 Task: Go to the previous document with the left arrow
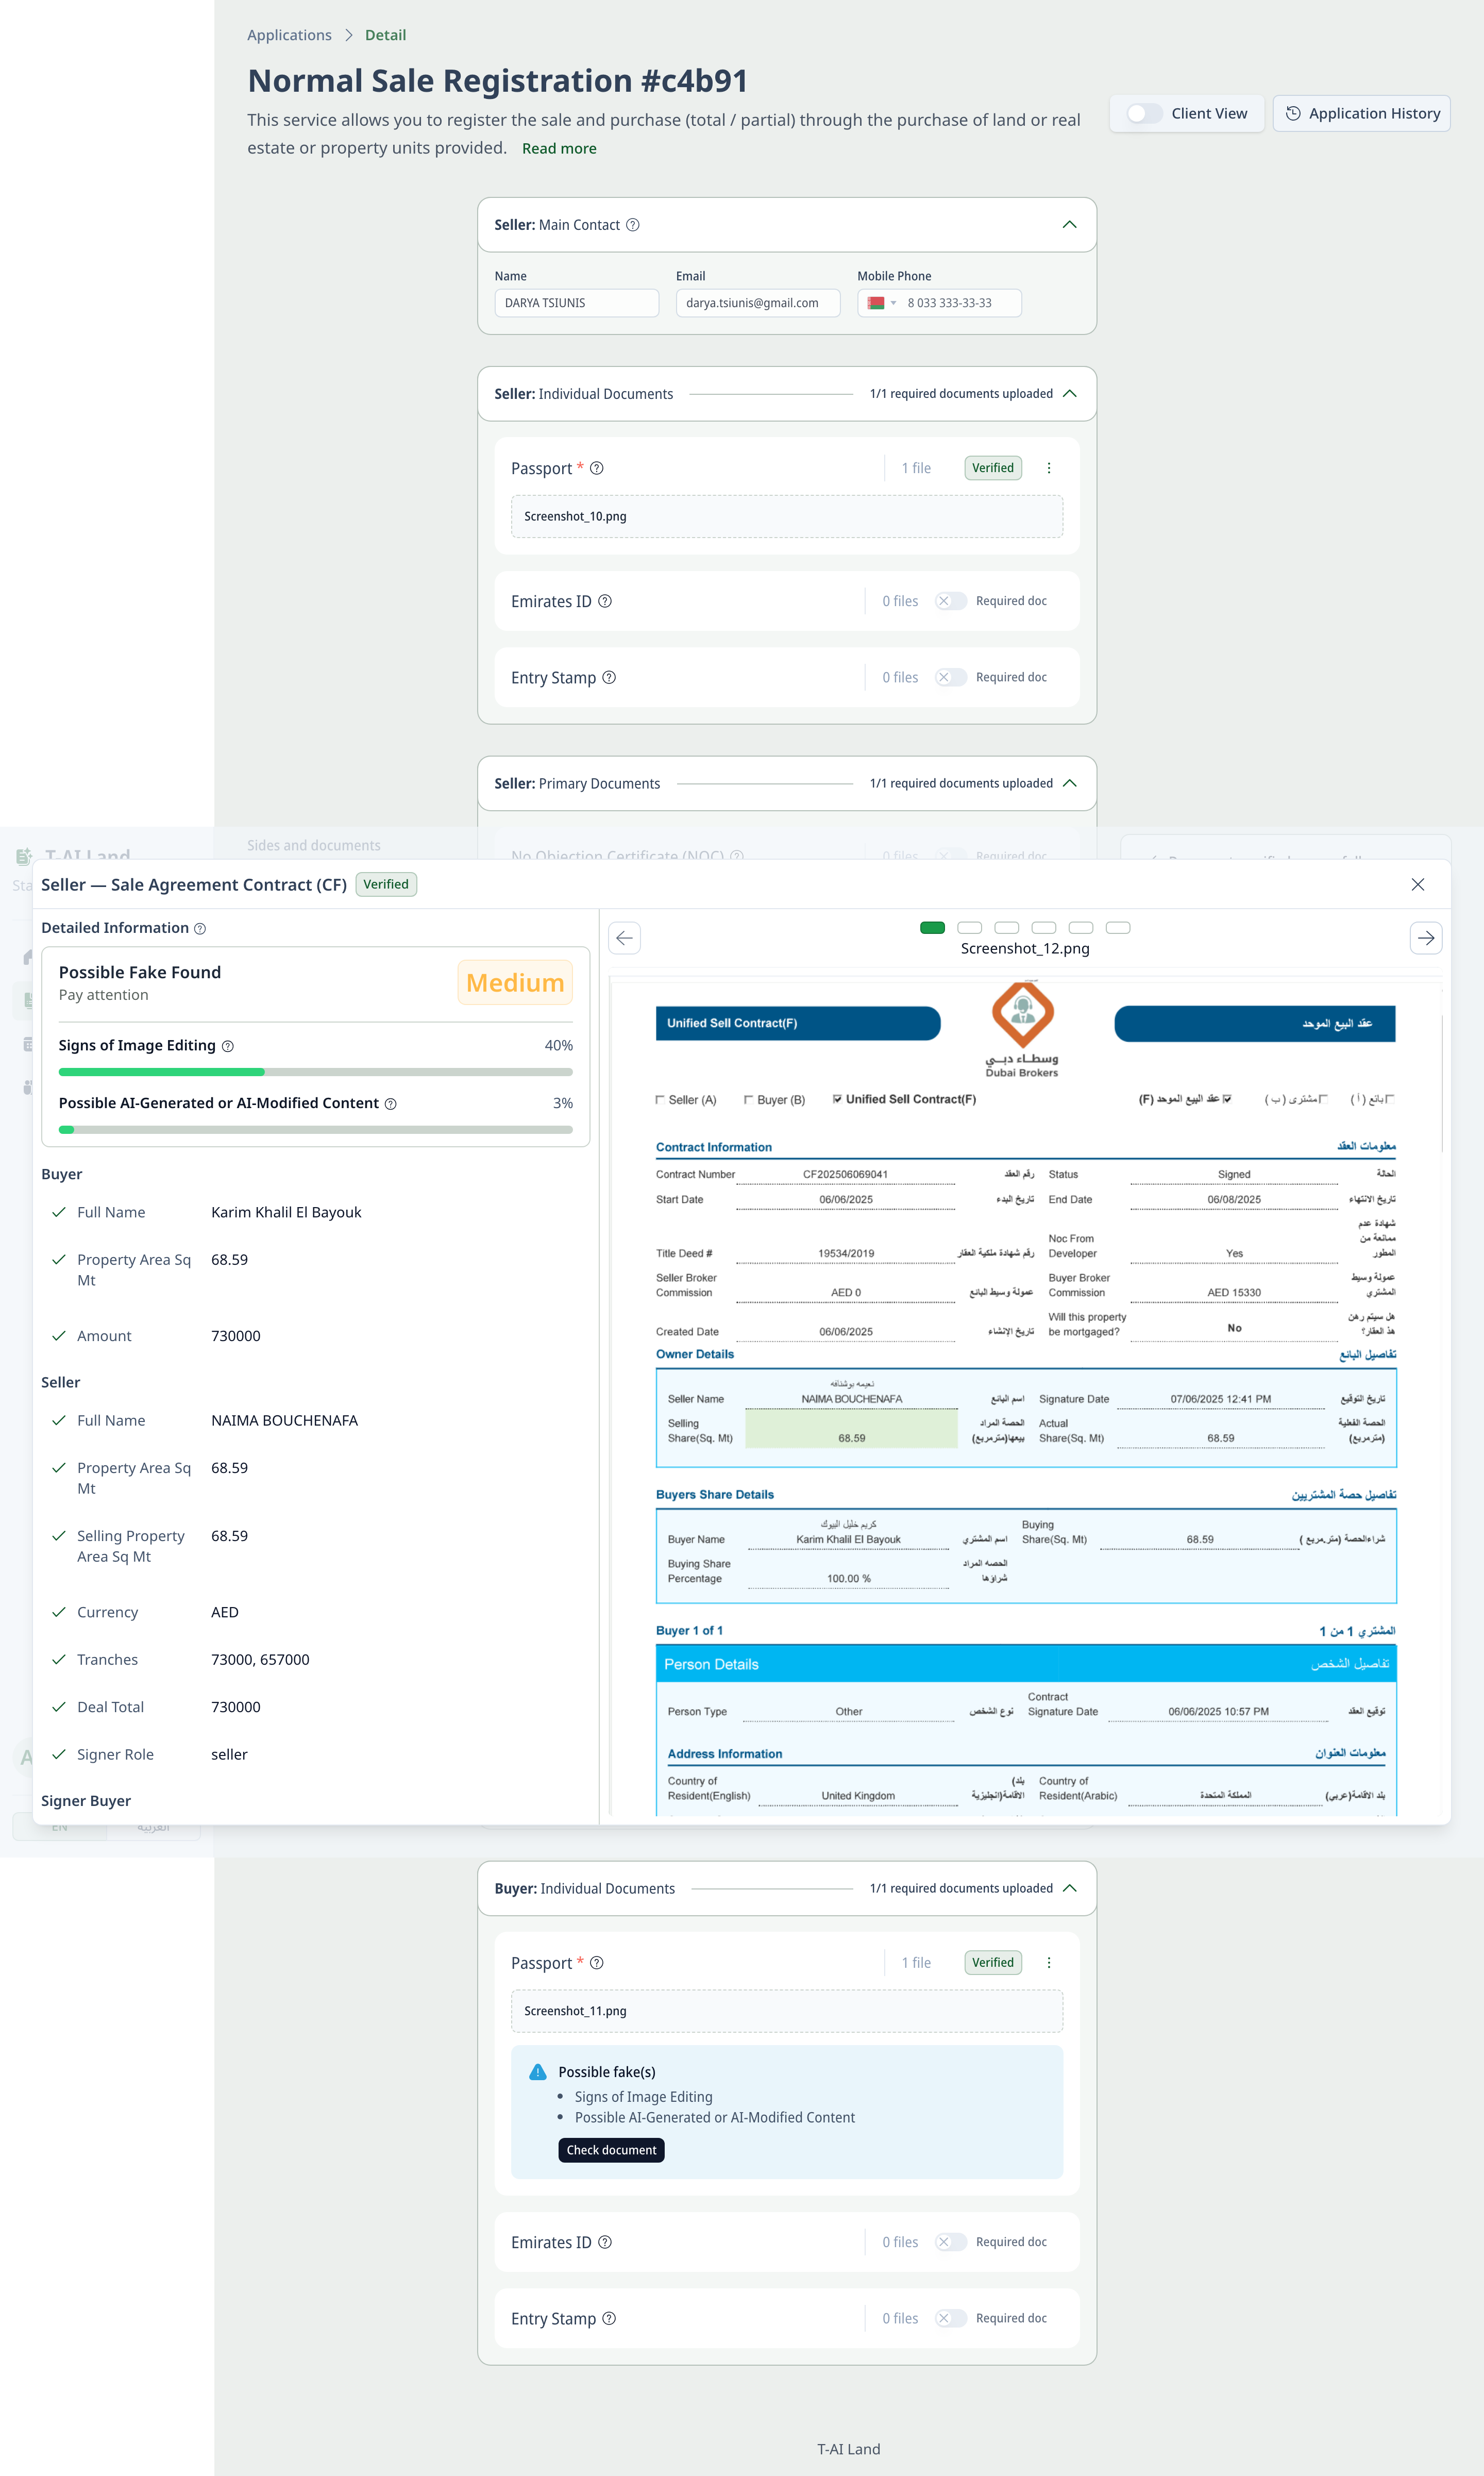pos(624,938)
